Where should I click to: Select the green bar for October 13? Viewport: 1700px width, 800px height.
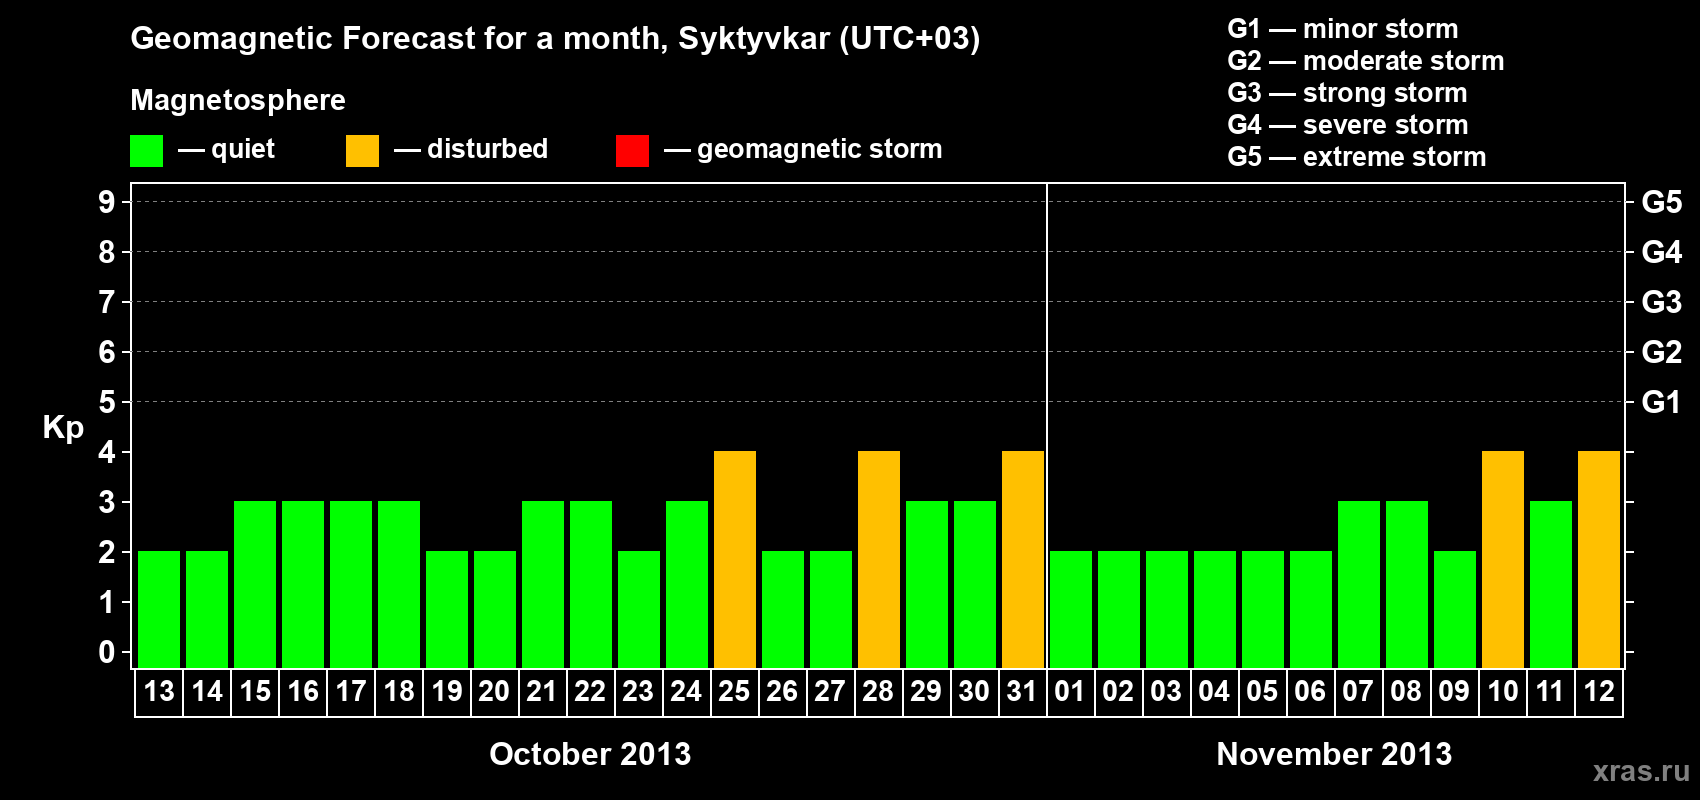pos(159,609)
